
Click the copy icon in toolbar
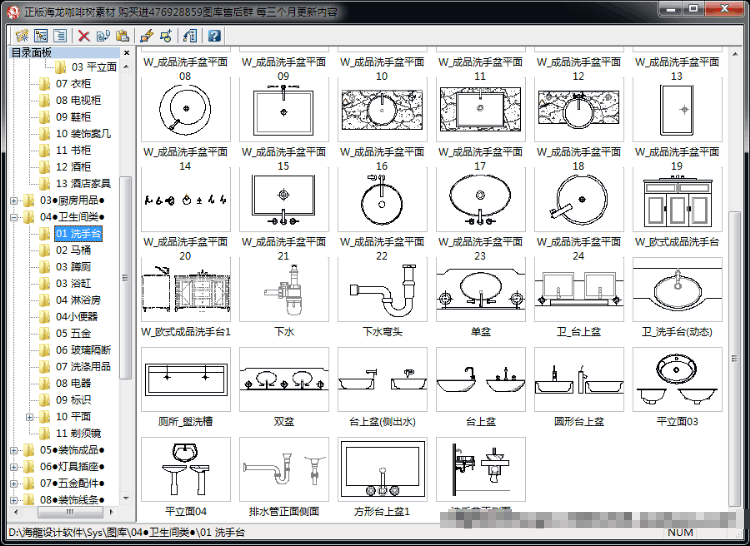click(x=103, y=35)
